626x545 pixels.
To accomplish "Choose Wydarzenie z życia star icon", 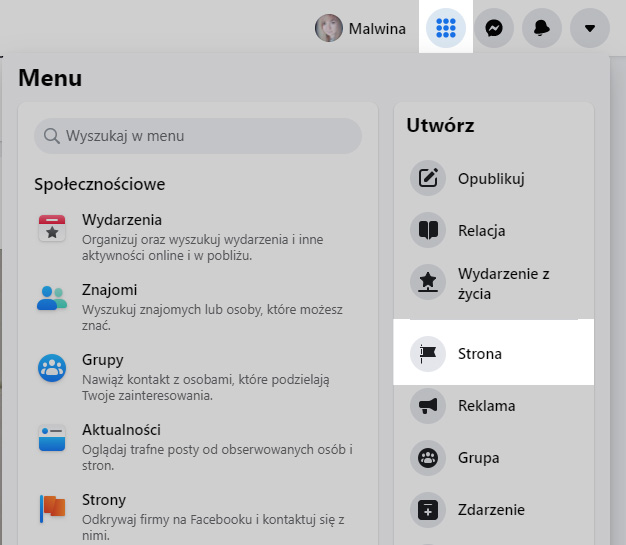I will (x=428, y=282).
